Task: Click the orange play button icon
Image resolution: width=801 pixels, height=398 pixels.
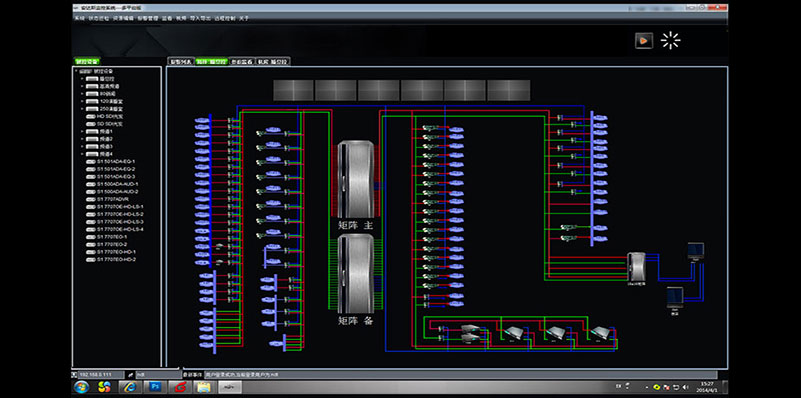Action: [x=644, y=41]
